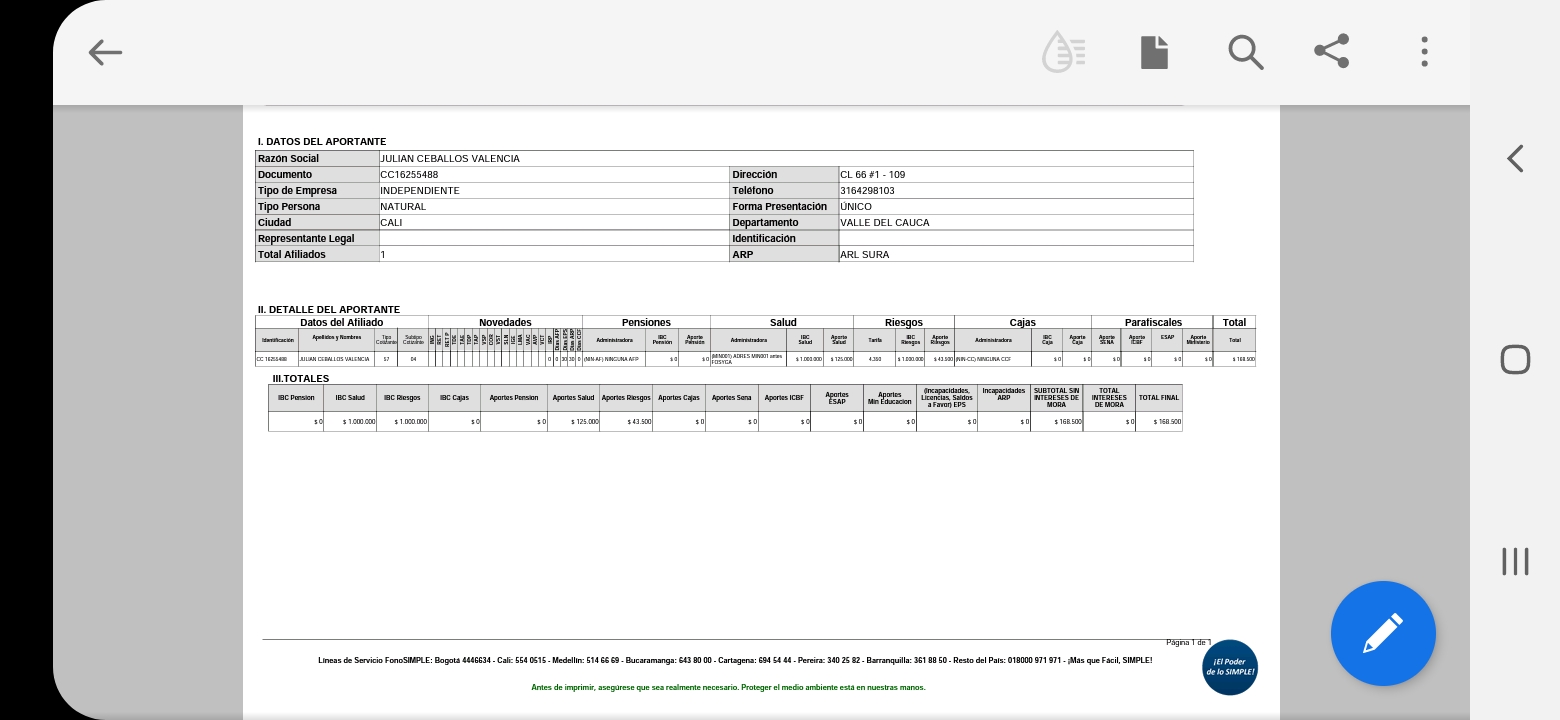The height and width of the screenshot is (720, 1560).
Task: Click the greyed-out droplet reading mode icon
Action: point(1063,52)
